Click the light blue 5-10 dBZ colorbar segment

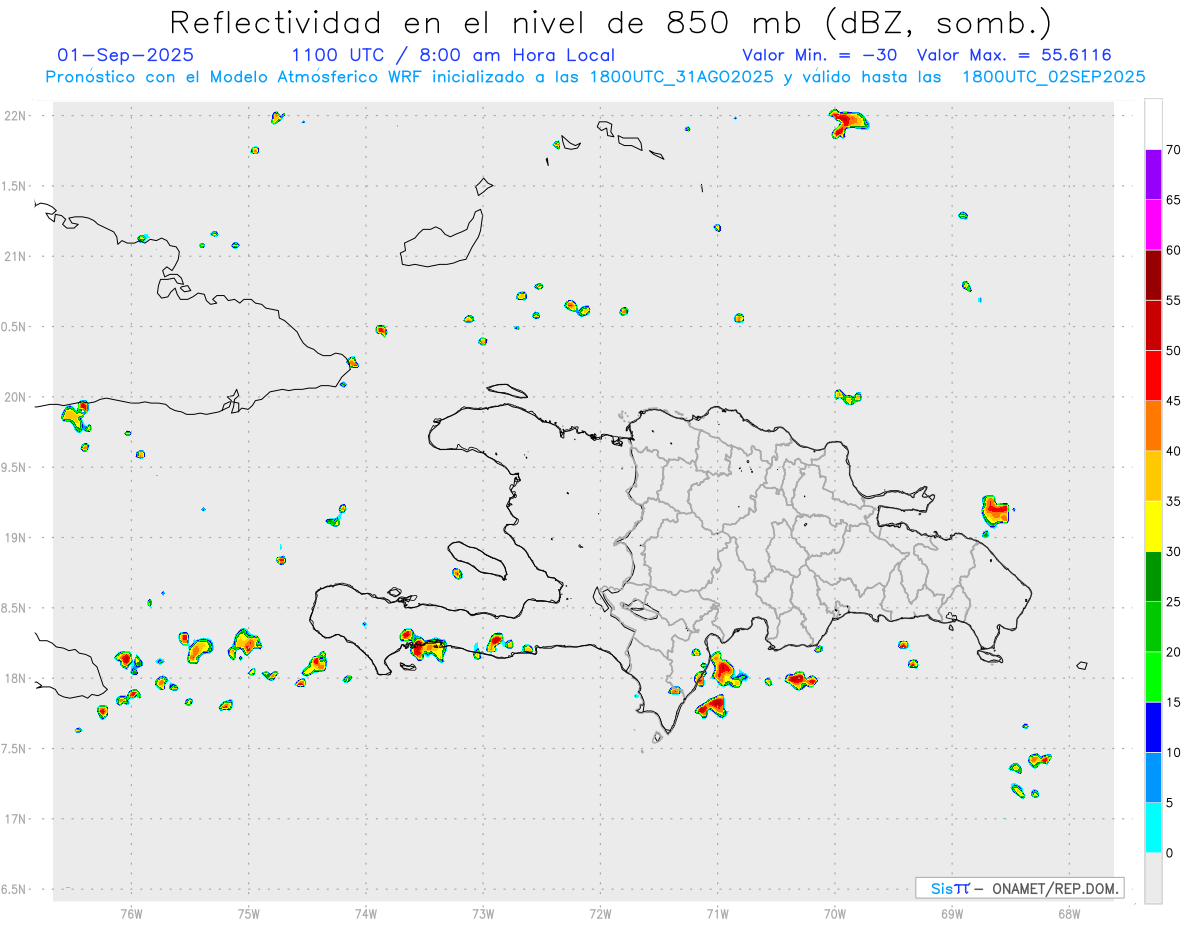click(1153, 777)
